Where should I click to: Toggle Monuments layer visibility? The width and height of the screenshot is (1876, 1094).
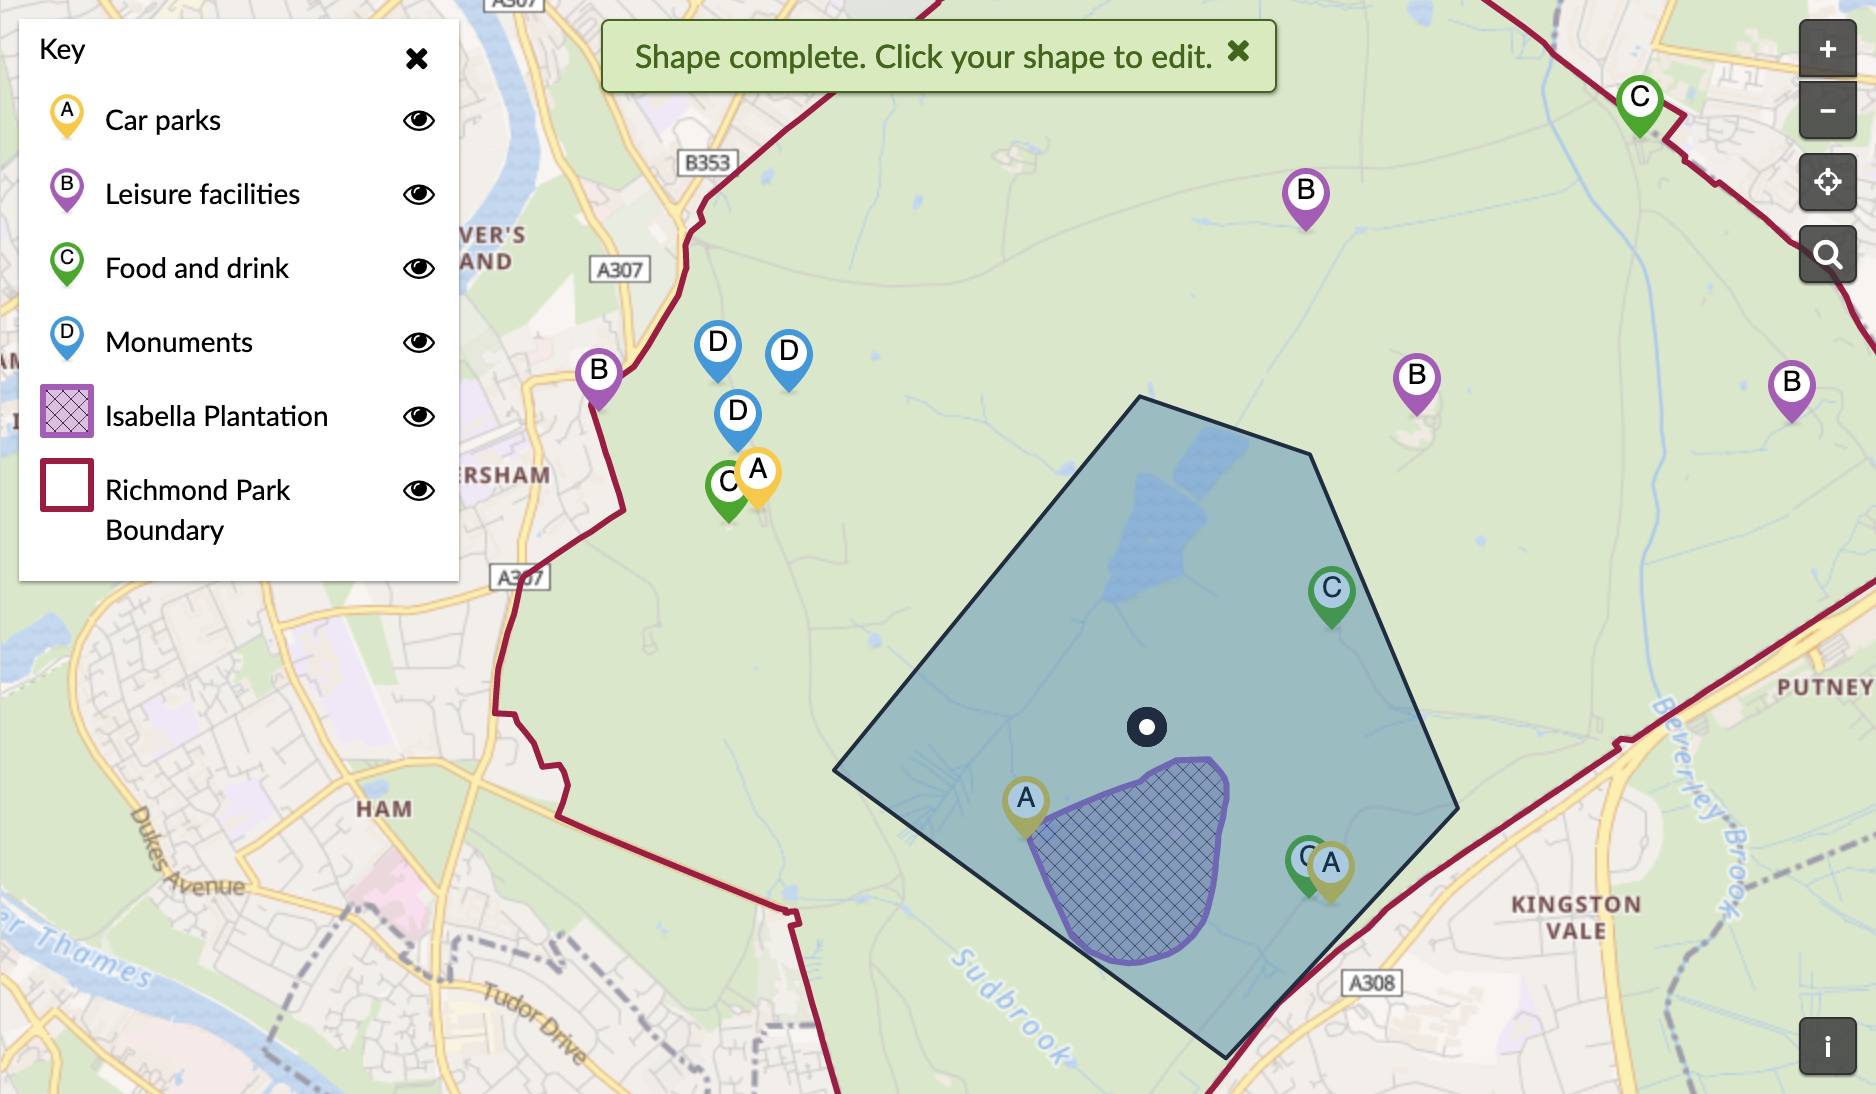[x=418, y=342]
